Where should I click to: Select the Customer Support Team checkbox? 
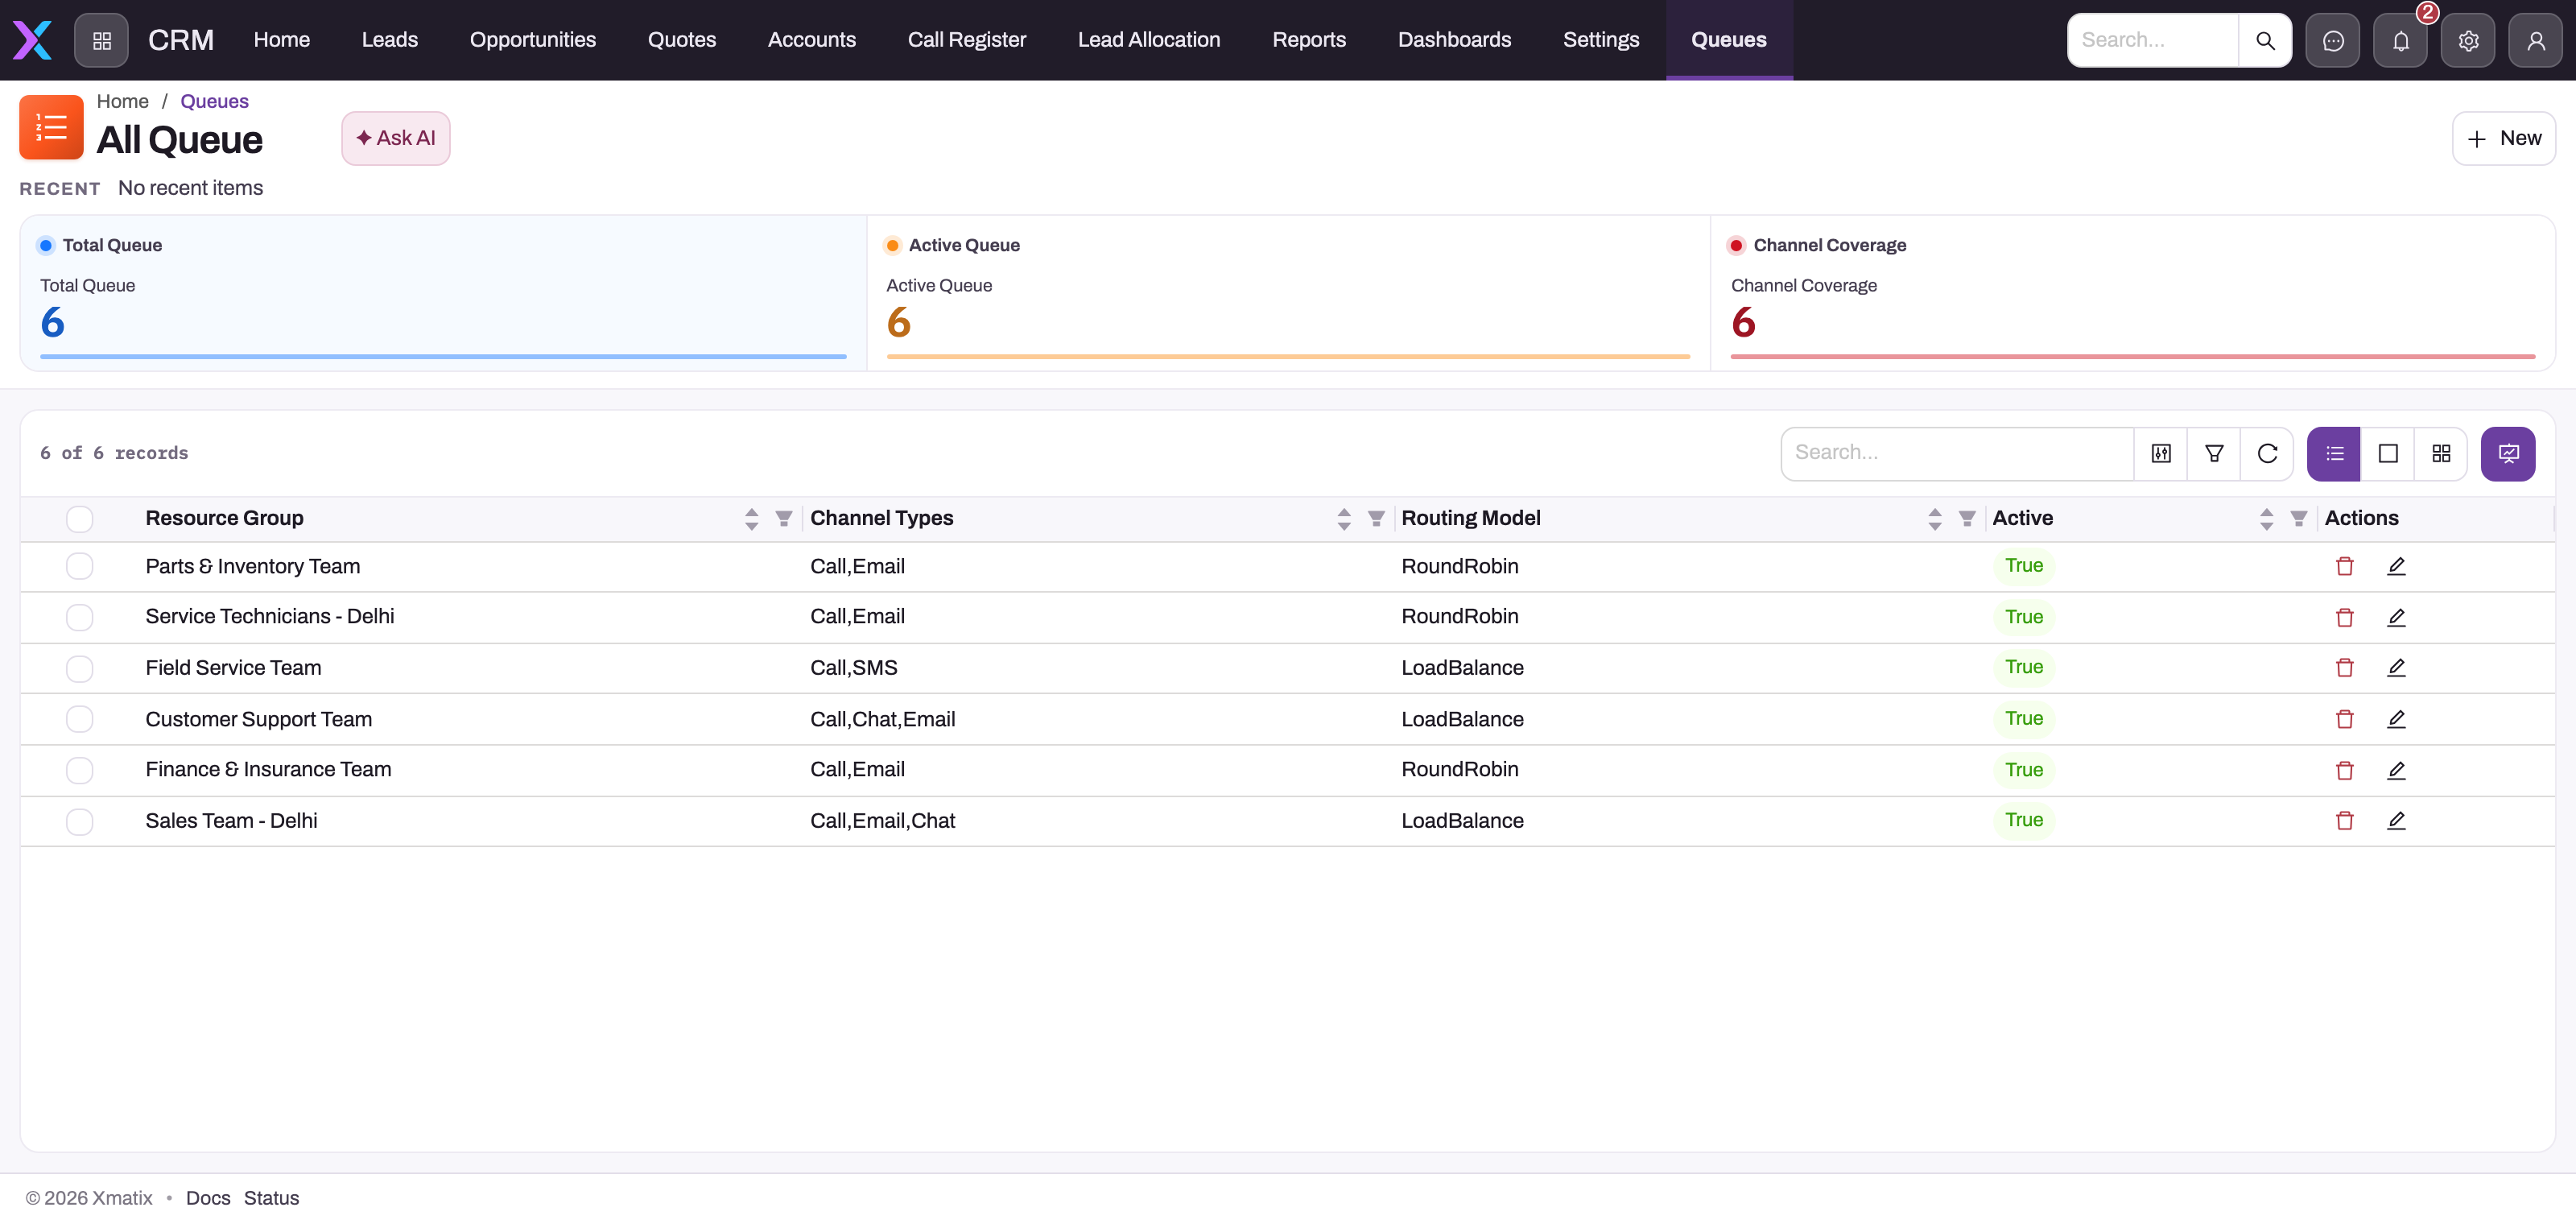pos(80,719)
